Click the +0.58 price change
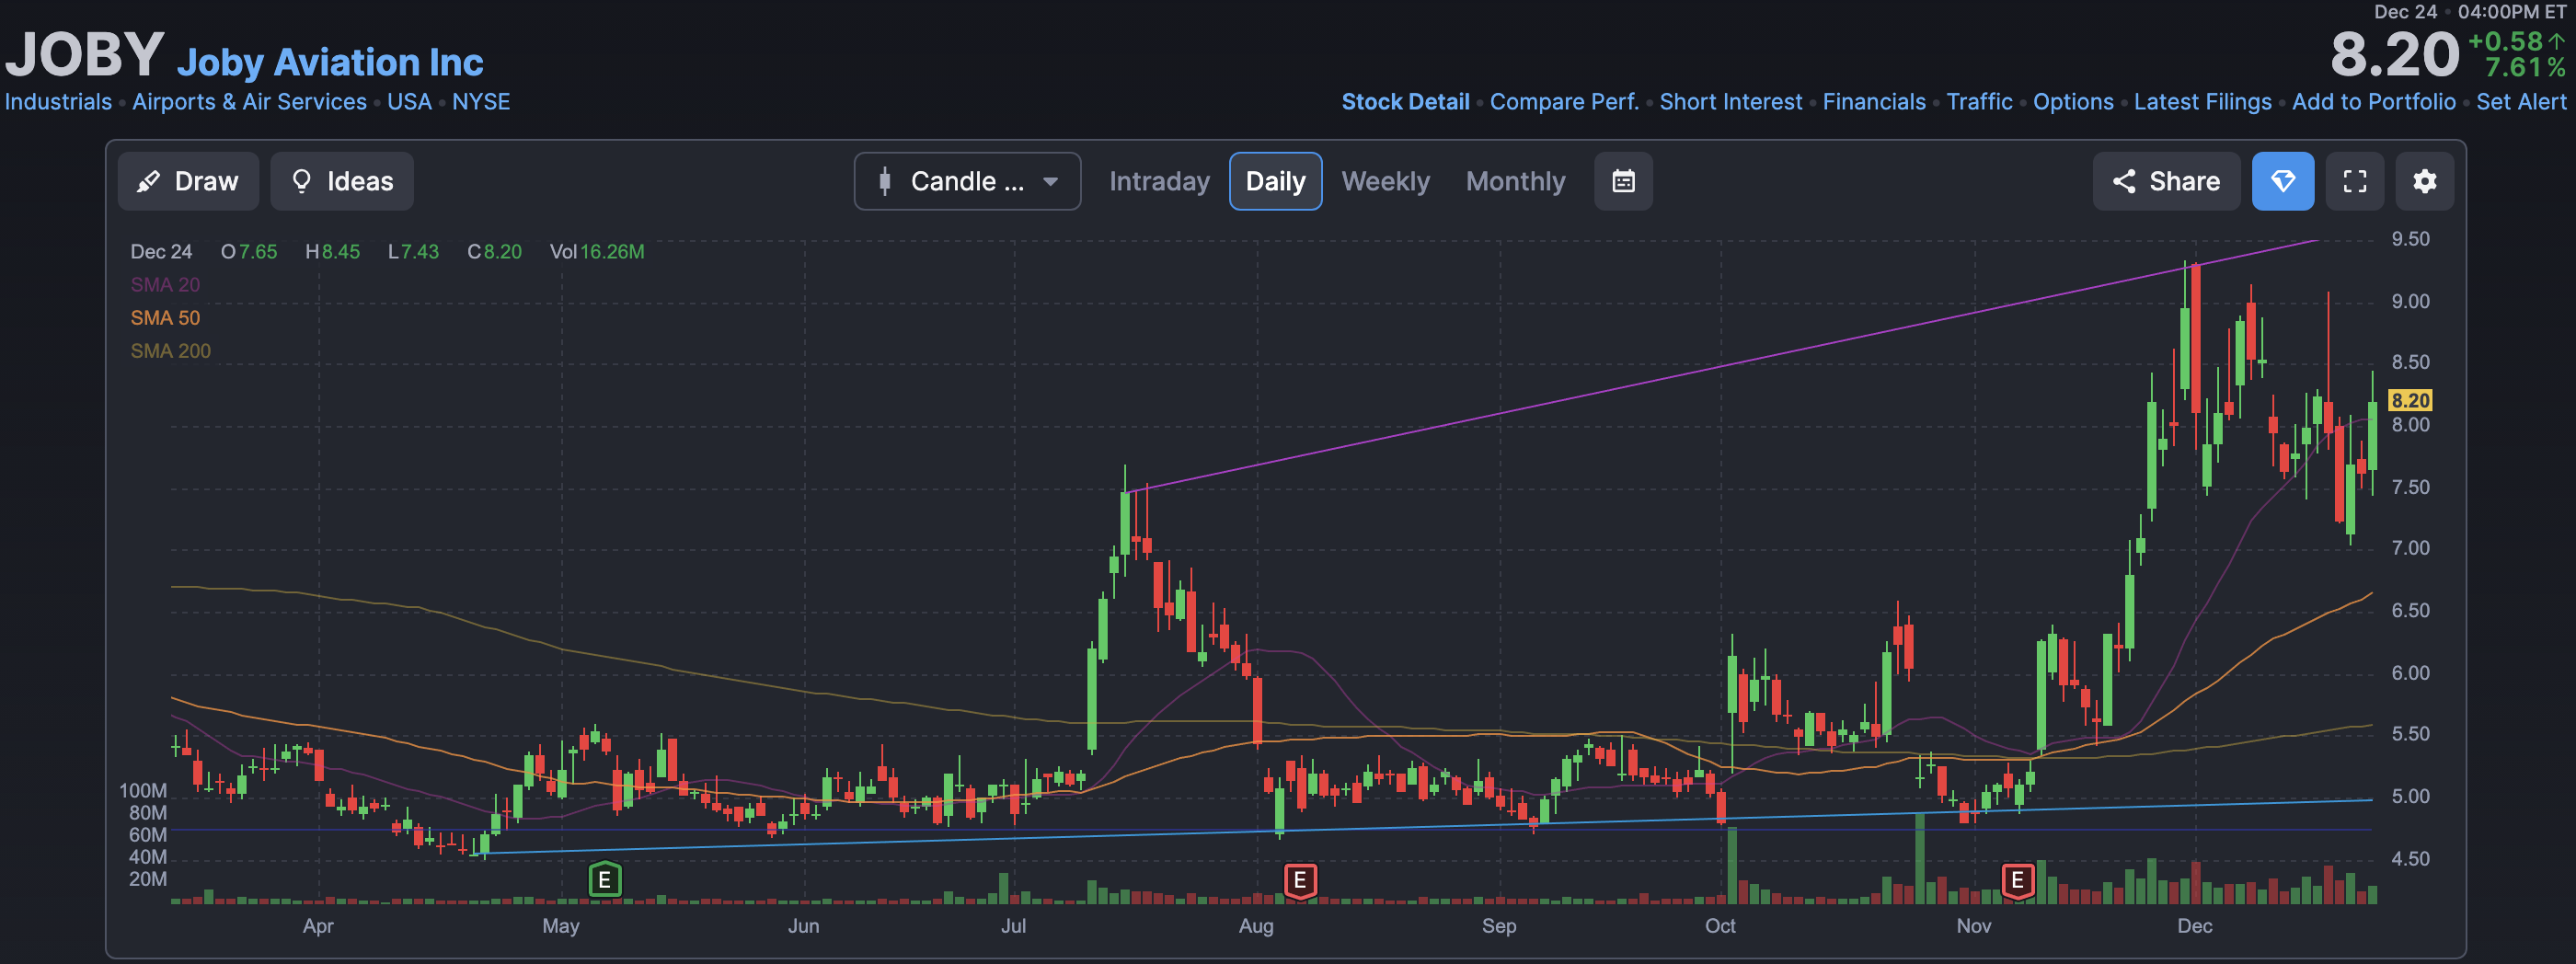 pos(2515,41)
